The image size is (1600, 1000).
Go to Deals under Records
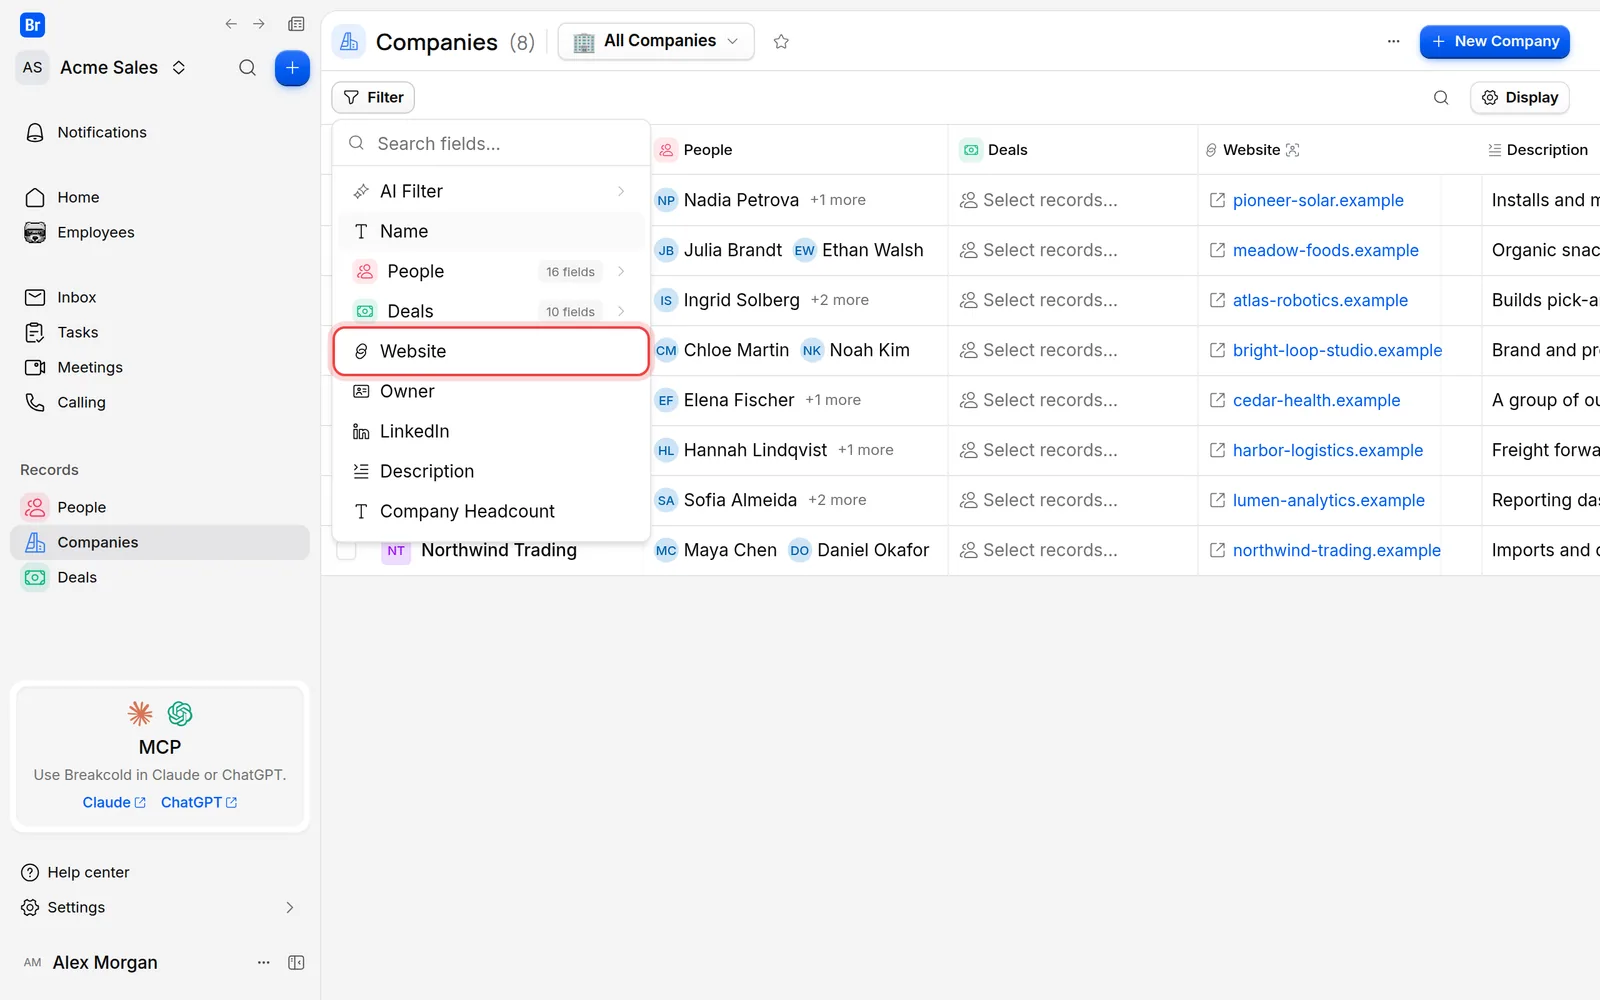point(160,578)
